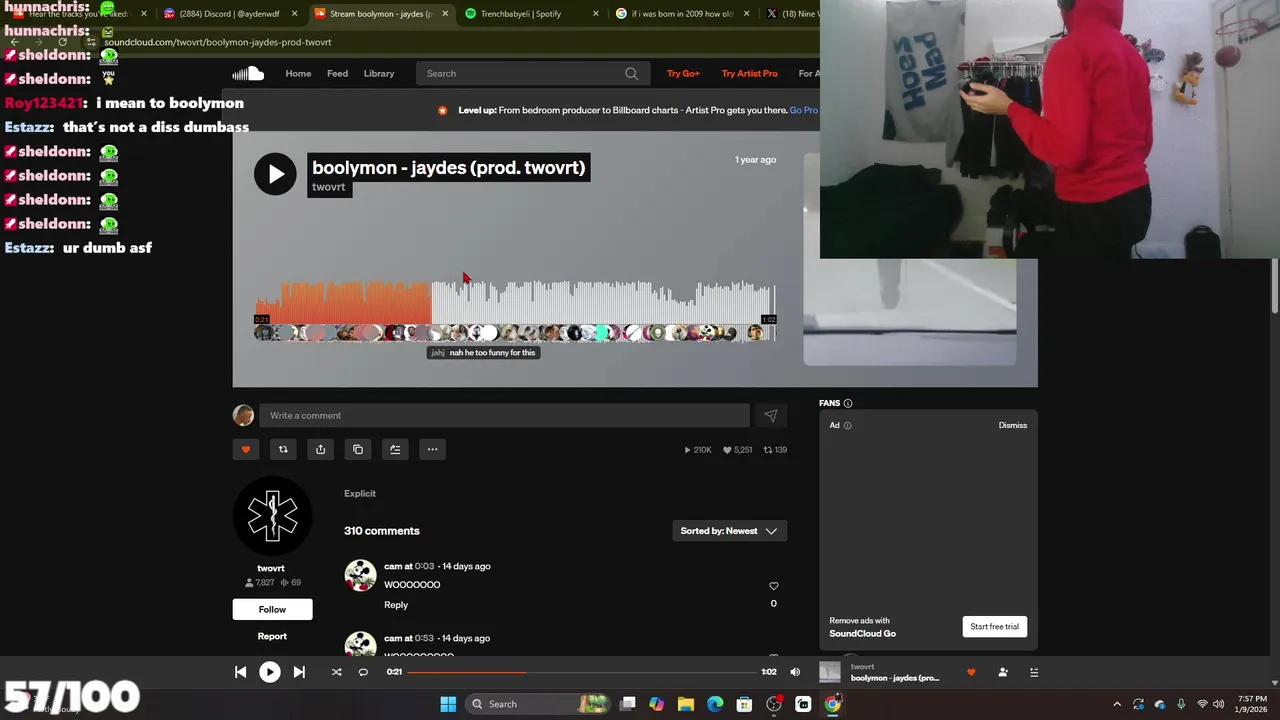1280x720 pixels.
Task: Click the SoundCloud cloud logo
Action: click(248, 73)
